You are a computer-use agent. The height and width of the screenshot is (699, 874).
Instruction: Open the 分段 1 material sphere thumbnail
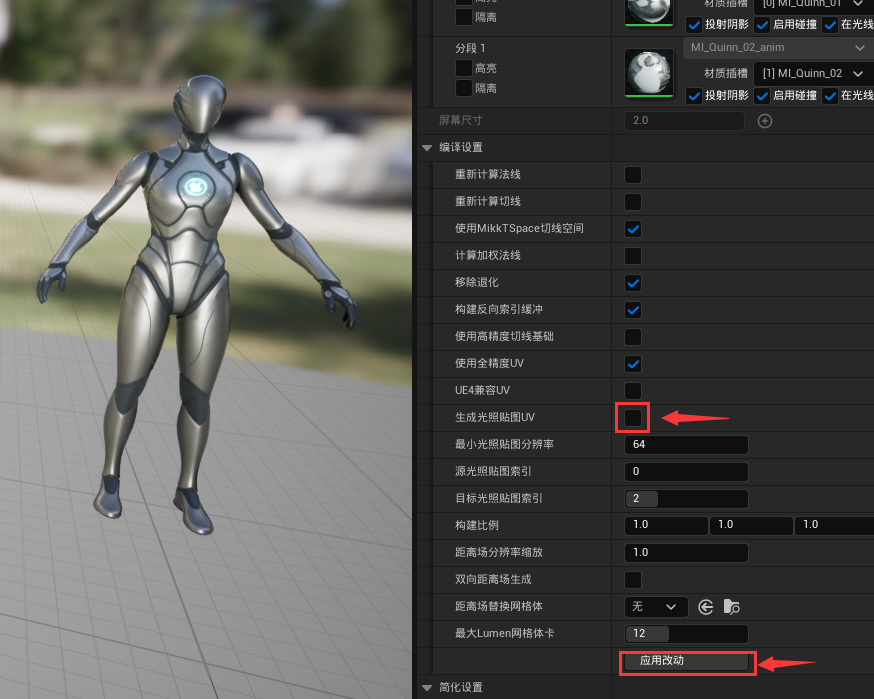point(649,73)
